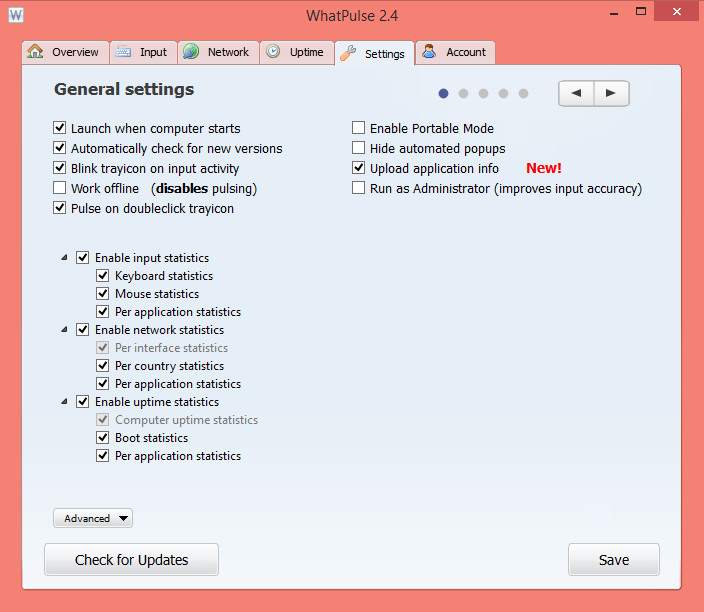Click the person icon on Account tab

point(429,51)
